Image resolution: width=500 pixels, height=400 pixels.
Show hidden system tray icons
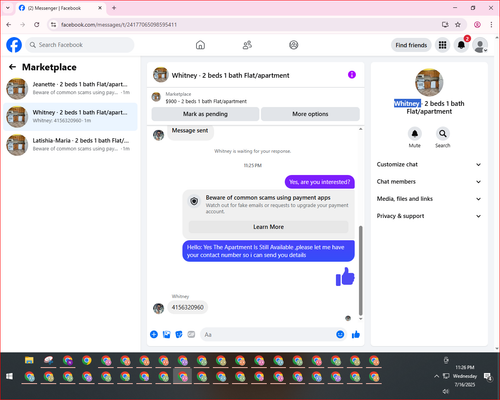click(x=436, y=376)
